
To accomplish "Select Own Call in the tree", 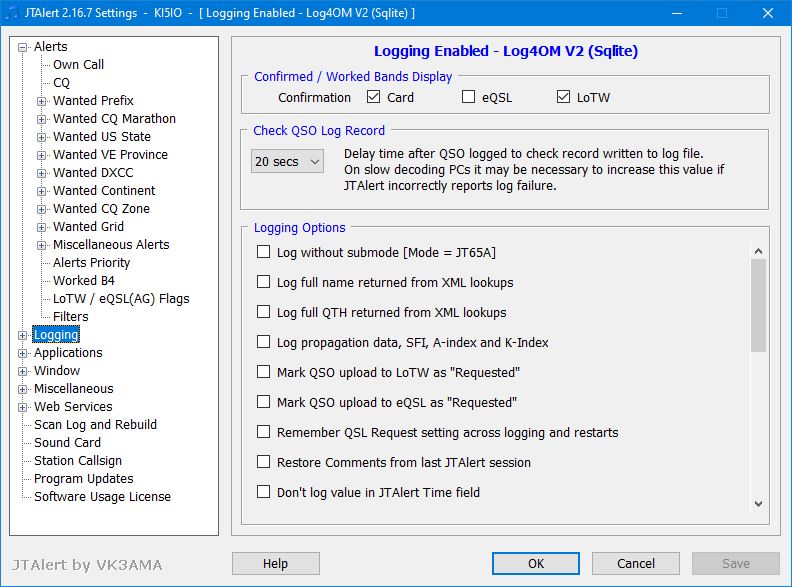I will (x=78, y=65).
